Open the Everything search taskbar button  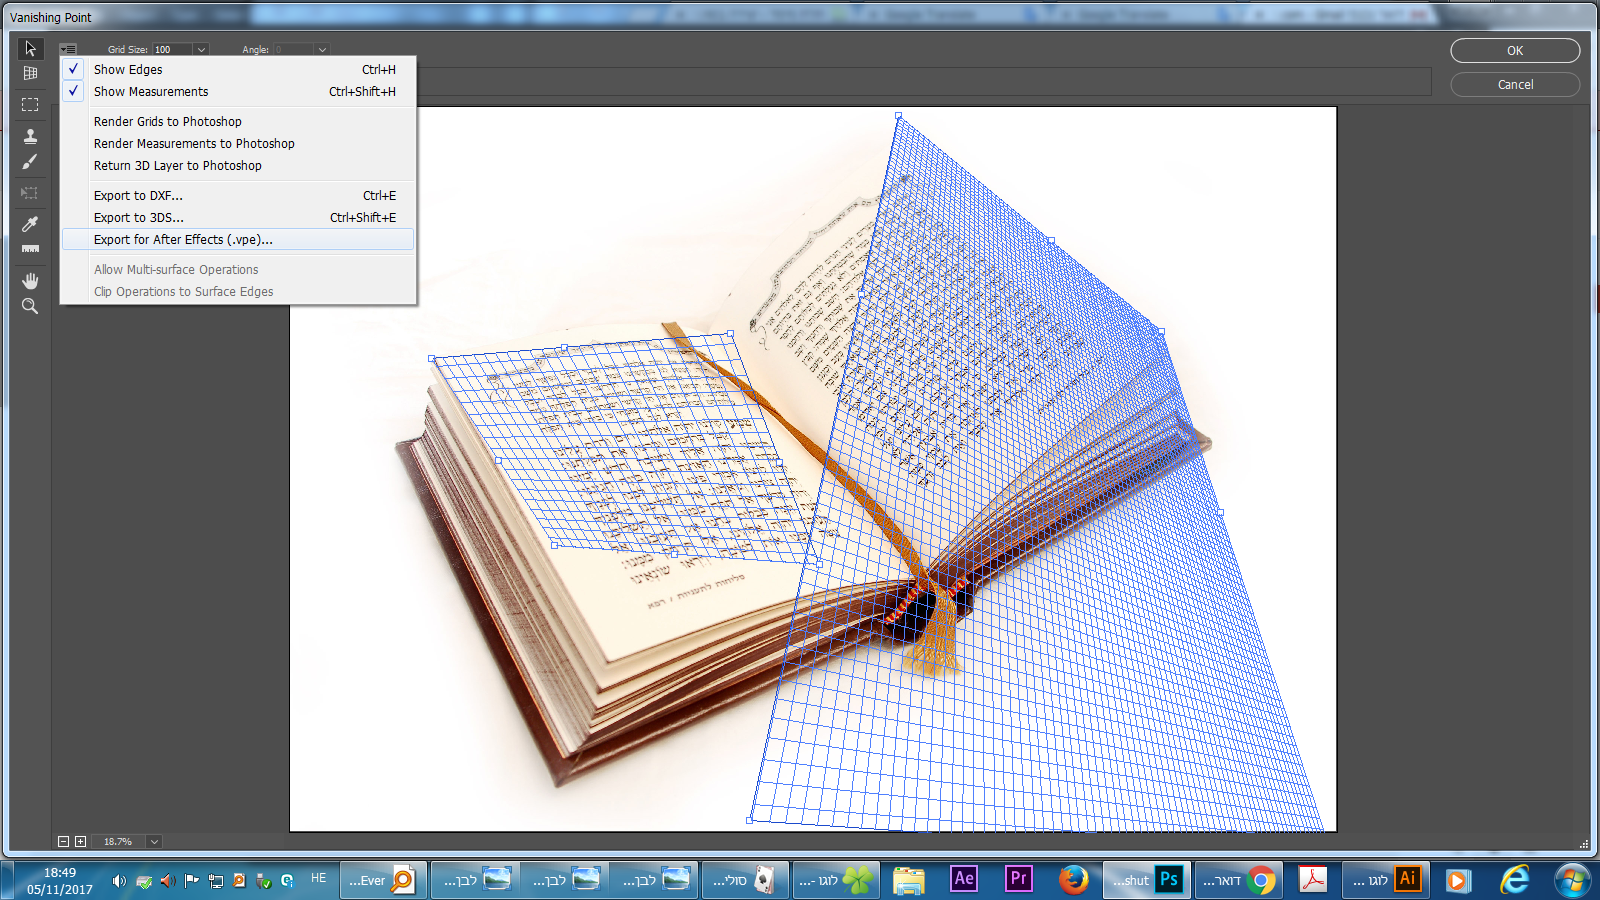point(383,880)
